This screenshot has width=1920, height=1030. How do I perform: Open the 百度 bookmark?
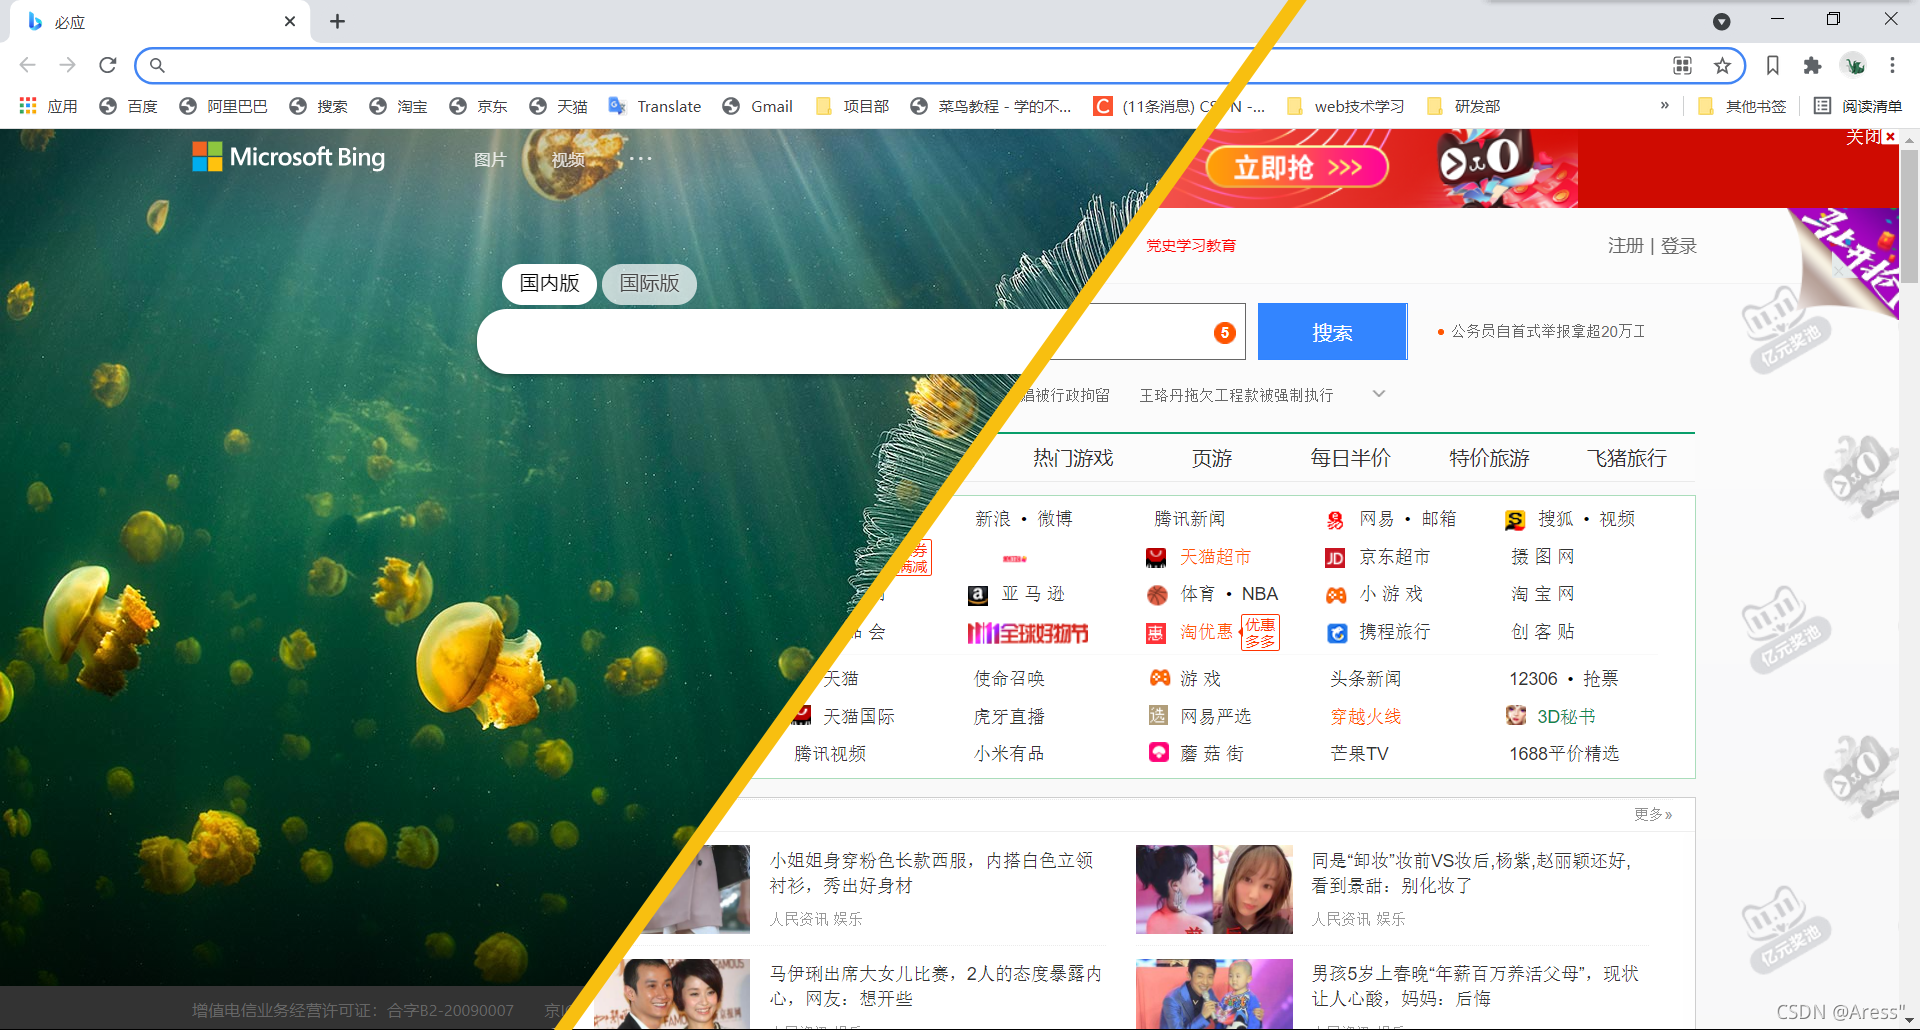point(129,106)
